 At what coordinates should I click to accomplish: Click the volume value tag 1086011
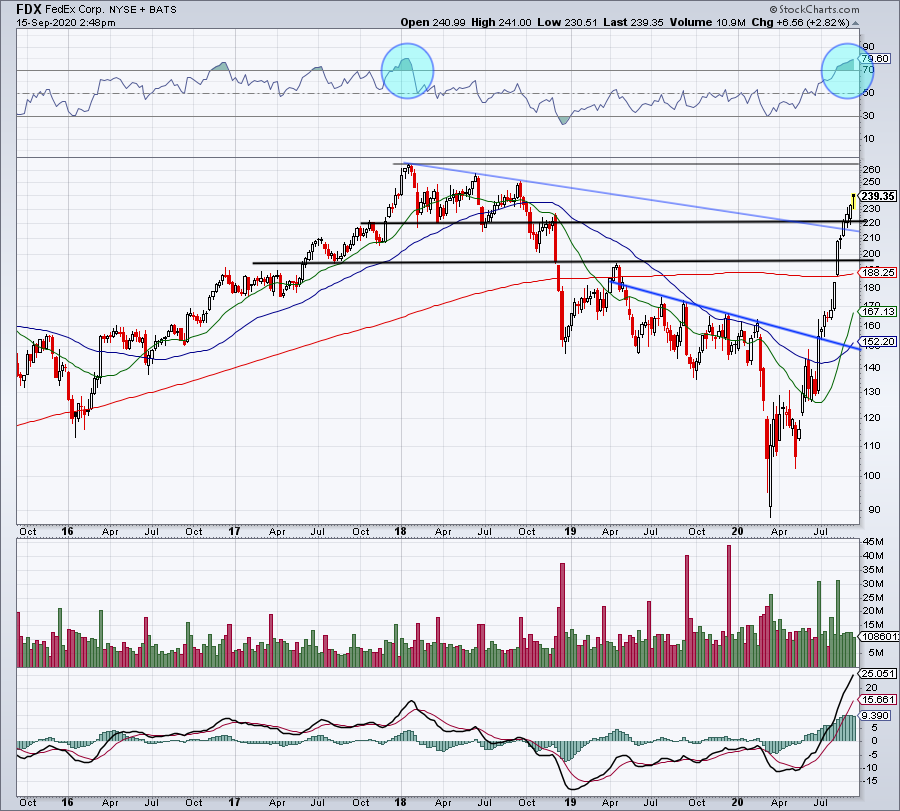point(879,637)
